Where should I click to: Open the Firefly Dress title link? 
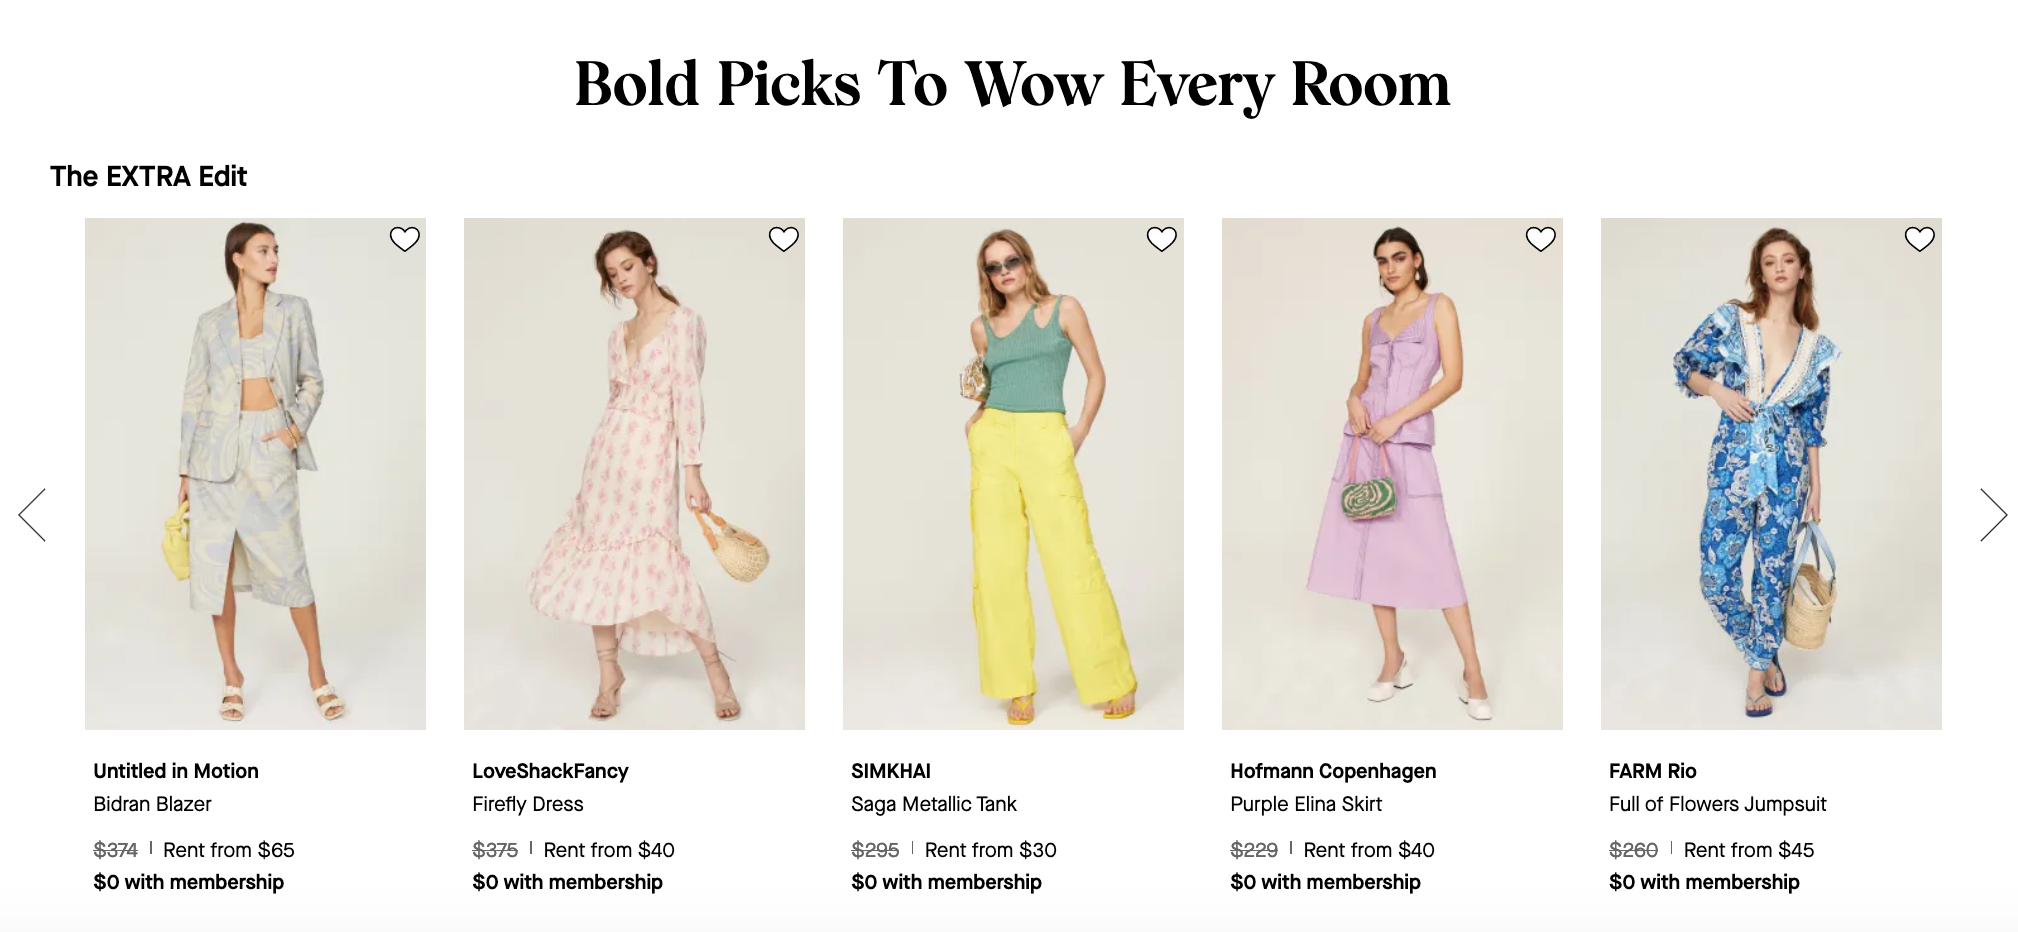[x=528, y=804]
